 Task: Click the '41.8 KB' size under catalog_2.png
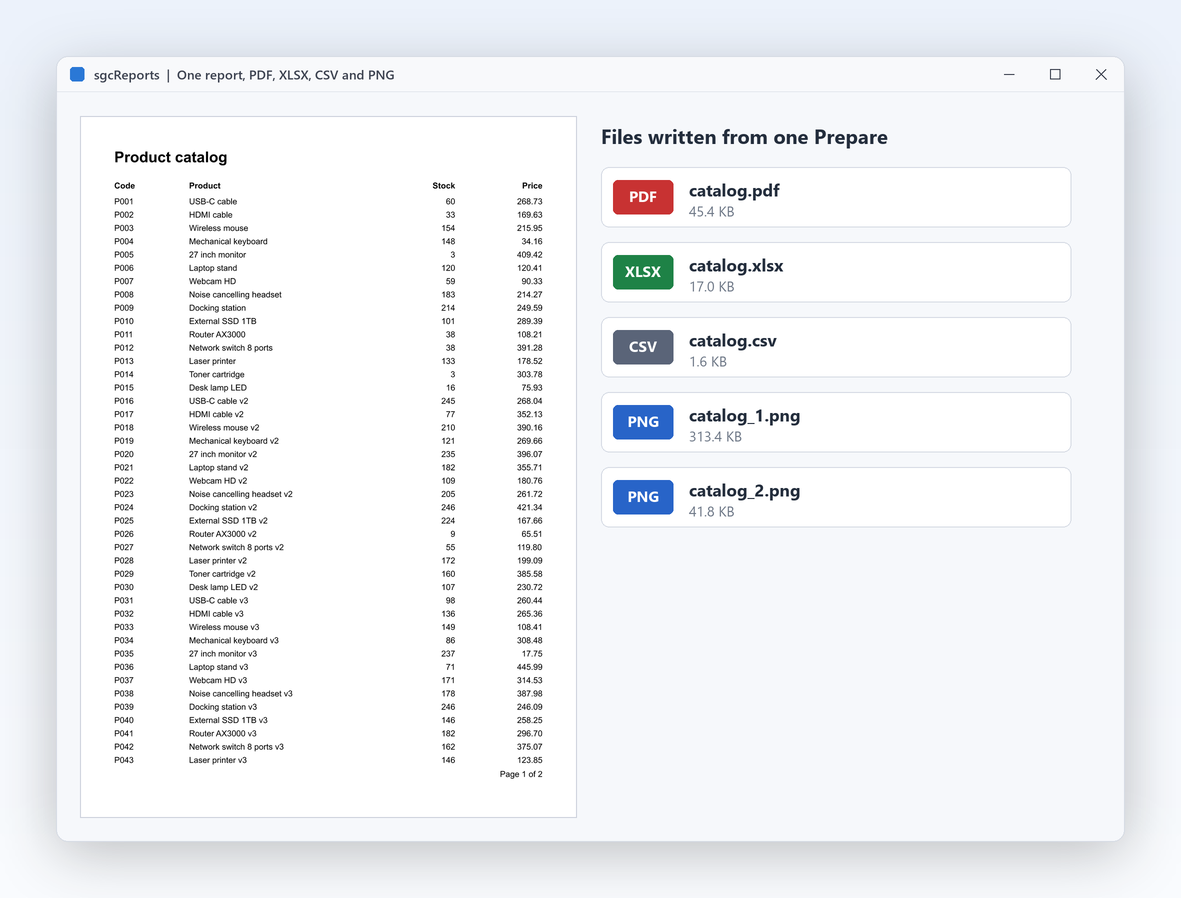coord(711,512)
